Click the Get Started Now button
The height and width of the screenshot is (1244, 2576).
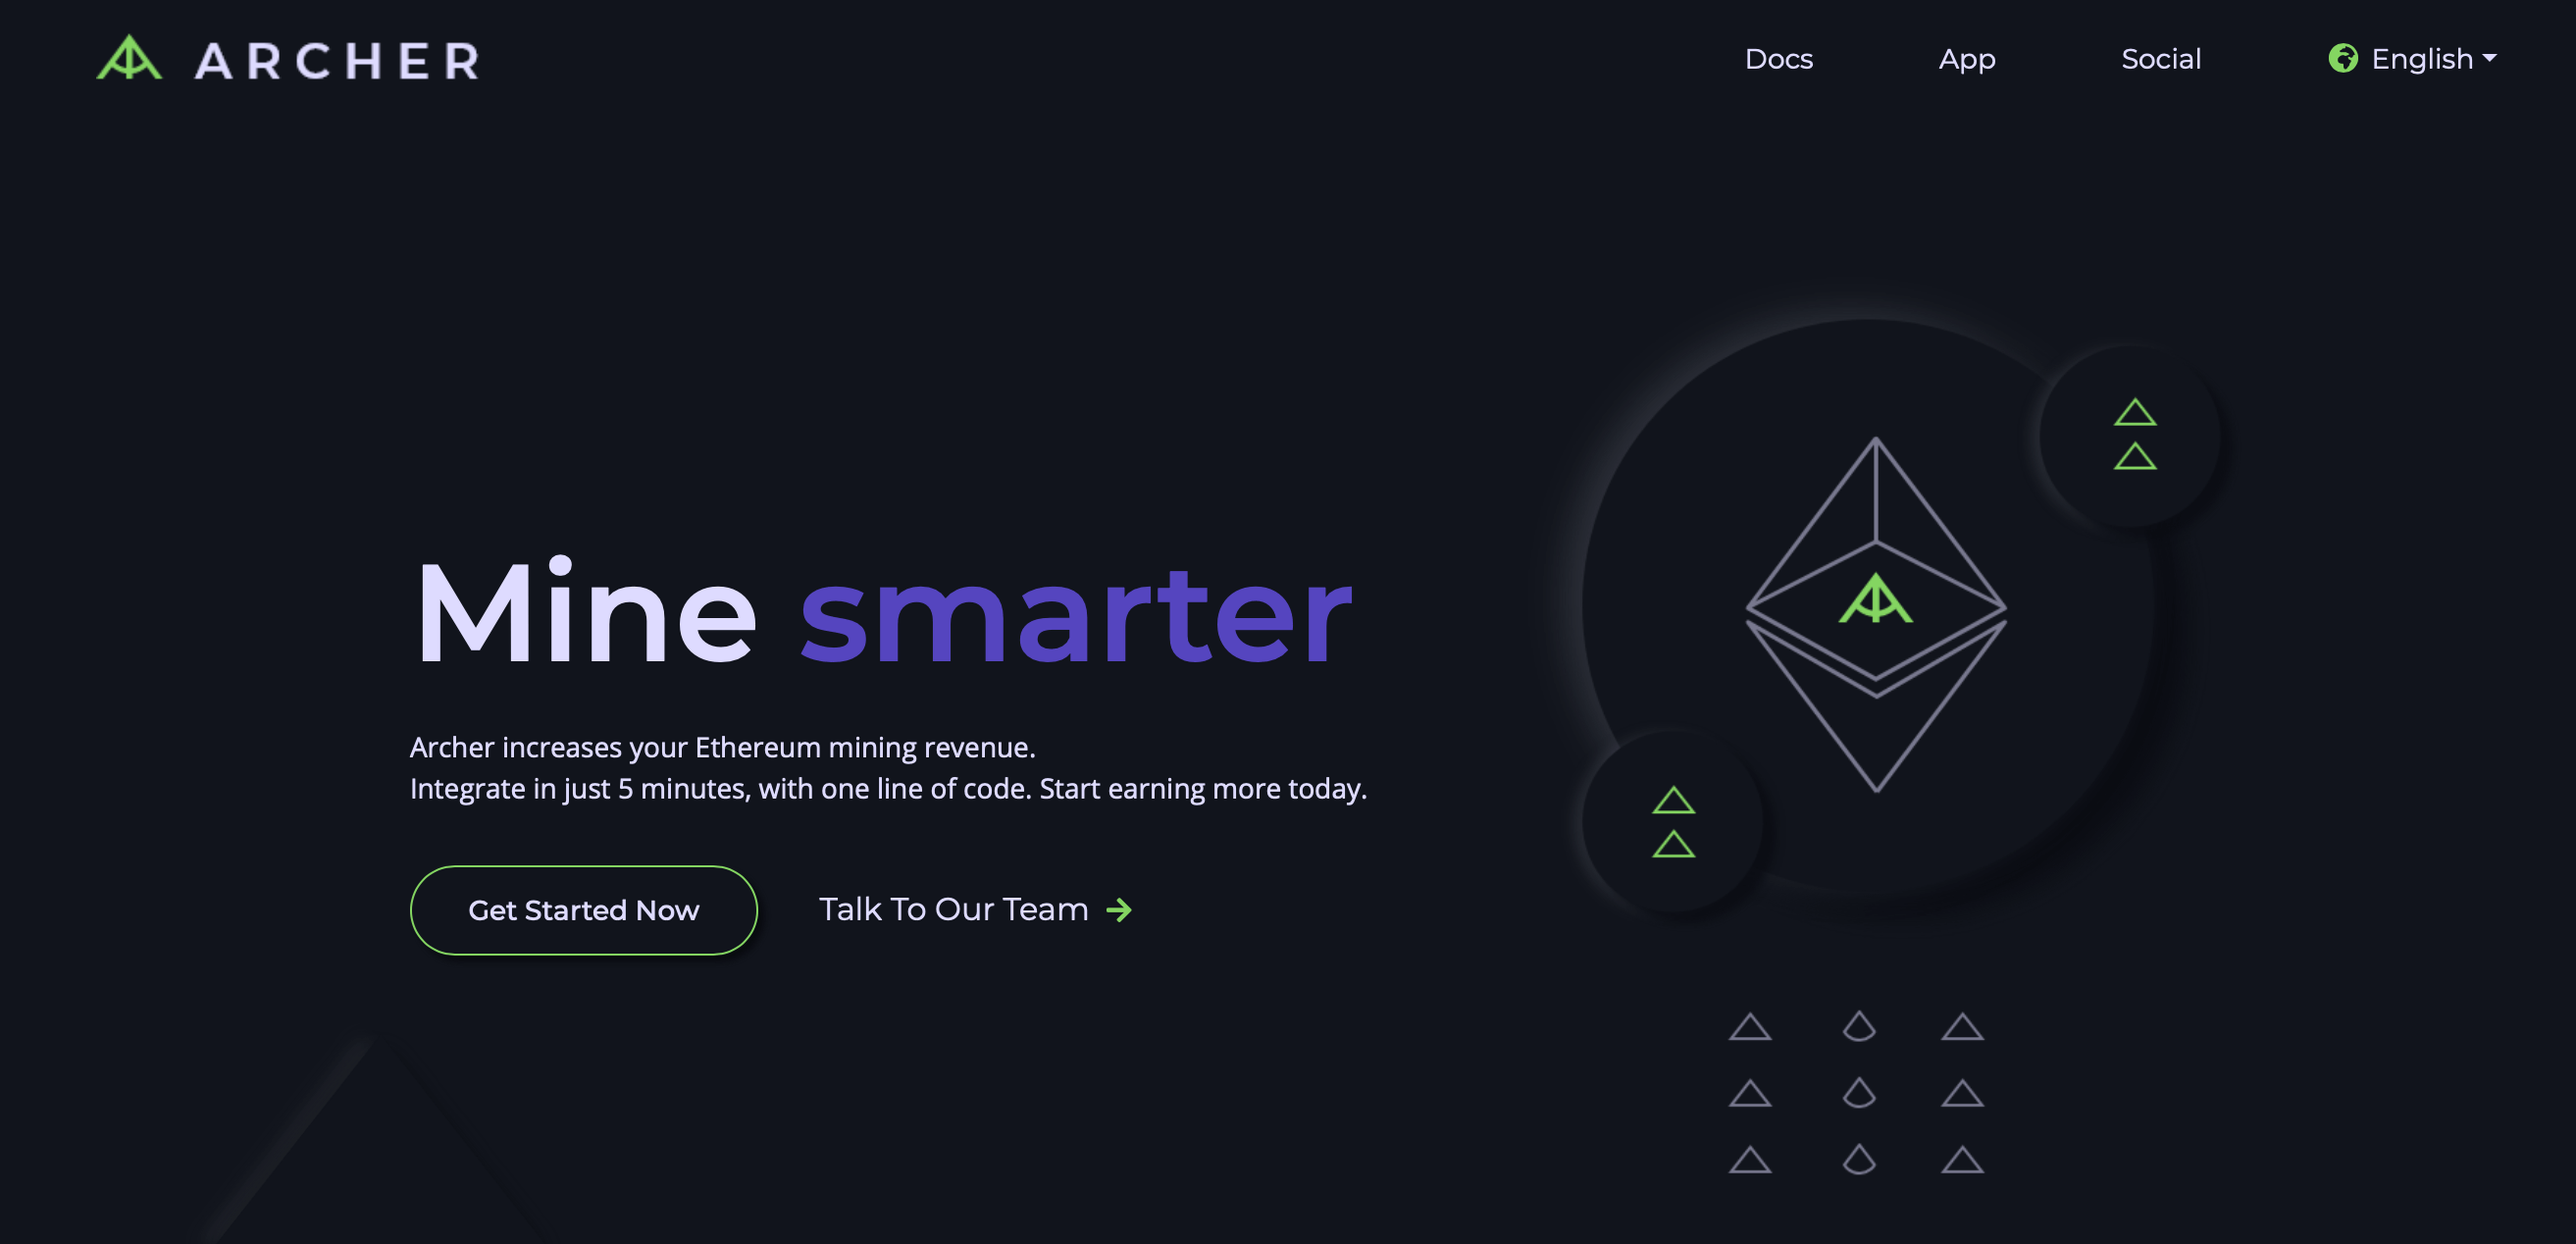(x=584, y=907)
